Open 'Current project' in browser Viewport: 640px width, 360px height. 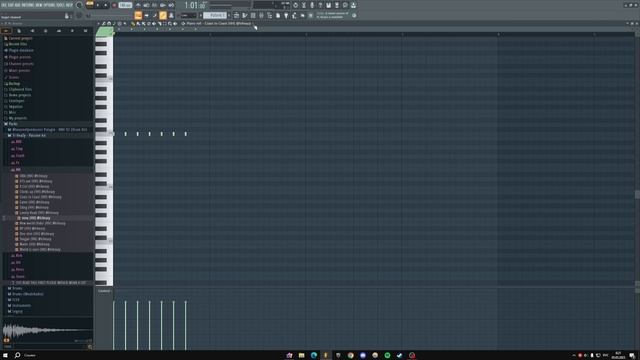pyautogui.click(x=20, y=38)
